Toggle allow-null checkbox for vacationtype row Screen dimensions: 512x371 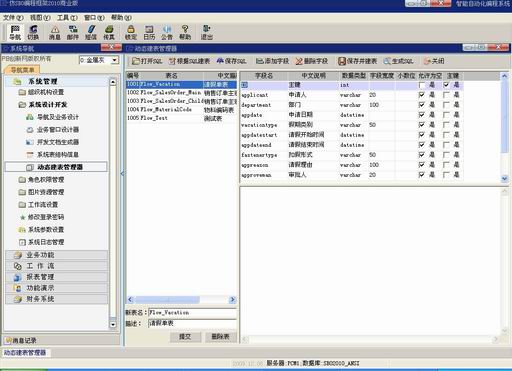point(422,125)
